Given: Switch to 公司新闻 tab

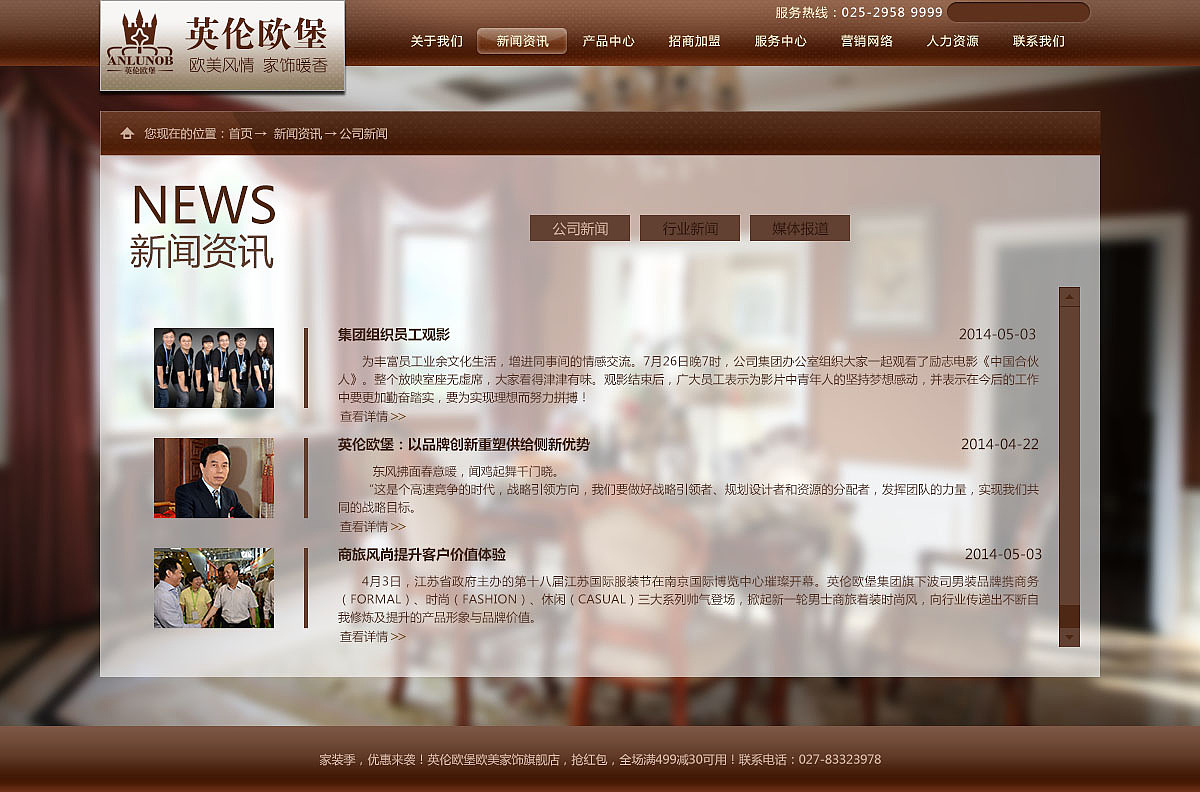Looking at the screenshot, I should point(580,228).
